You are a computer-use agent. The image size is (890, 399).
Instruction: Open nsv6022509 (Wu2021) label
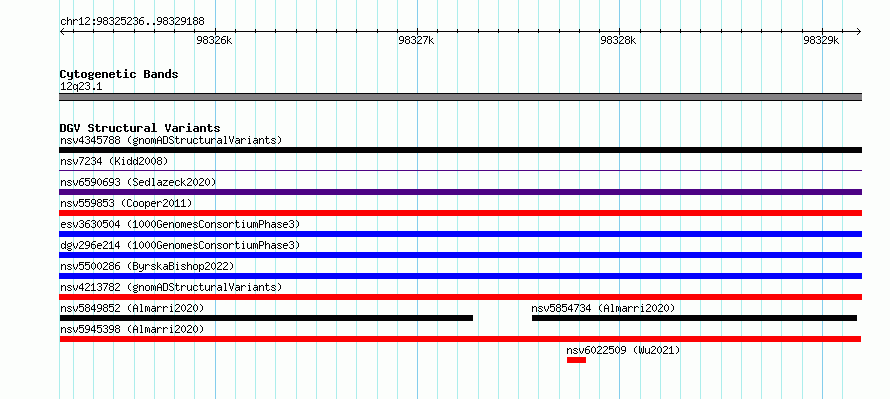(623, 350)
